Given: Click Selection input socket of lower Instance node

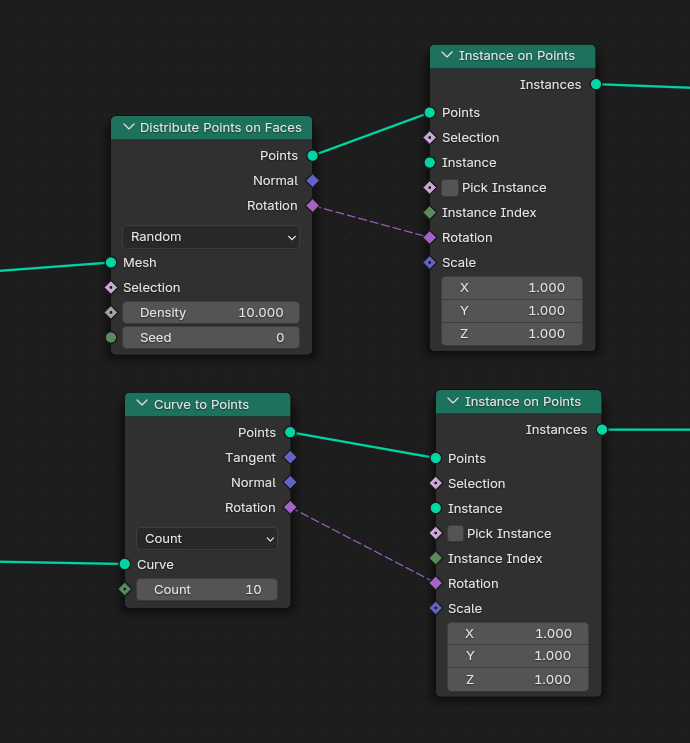Looking at the screenshot, I should point(436,483).
